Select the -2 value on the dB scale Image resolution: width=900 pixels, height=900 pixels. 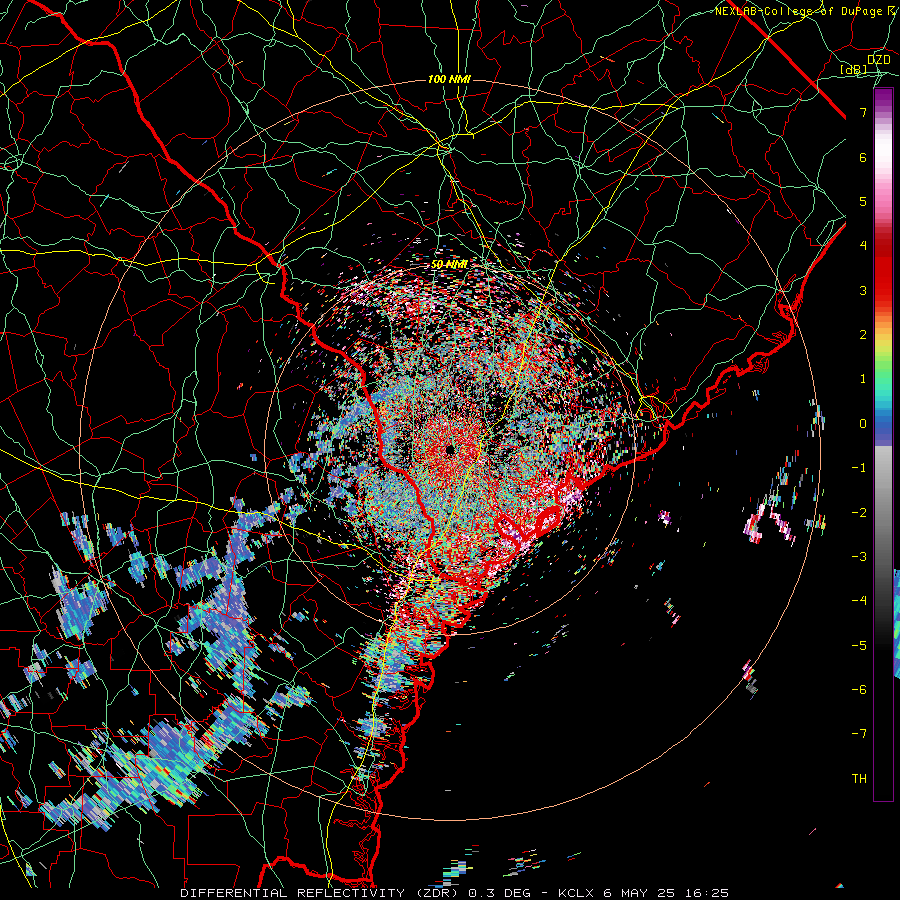click(859, 512)
